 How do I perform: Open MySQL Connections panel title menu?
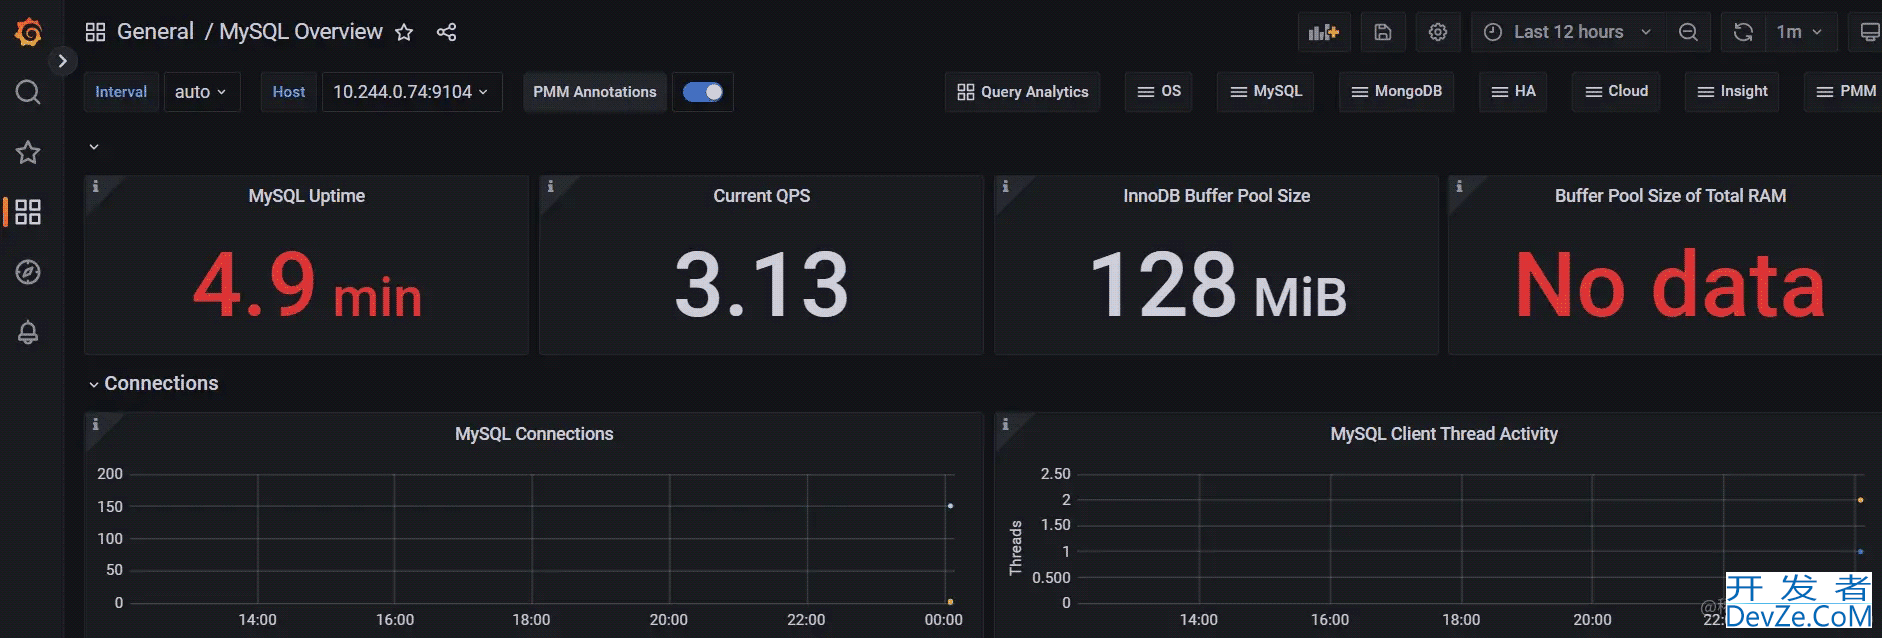(x=534, y=434)
